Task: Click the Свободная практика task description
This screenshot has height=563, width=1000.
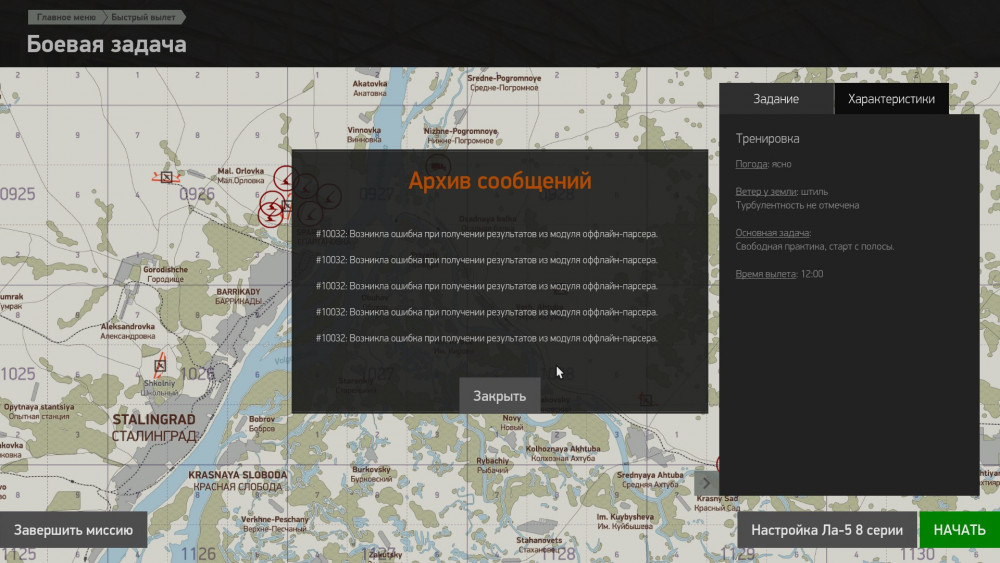Action: [x=814, y=247]
